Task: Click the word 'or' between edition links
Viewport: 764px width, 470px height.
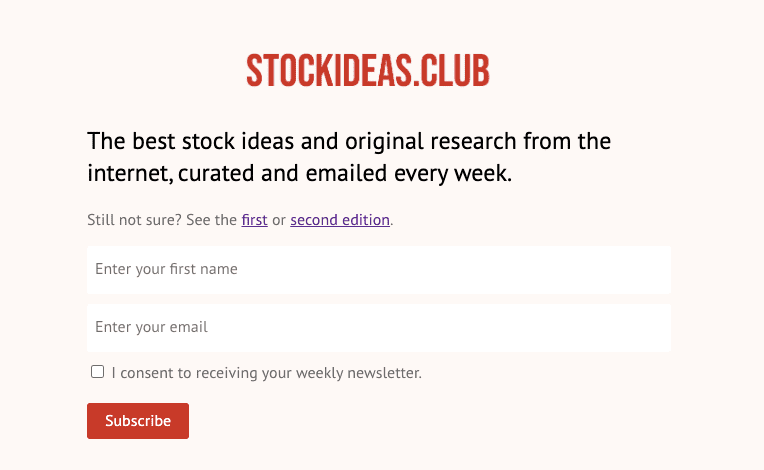Action: [x=279, y=220]
